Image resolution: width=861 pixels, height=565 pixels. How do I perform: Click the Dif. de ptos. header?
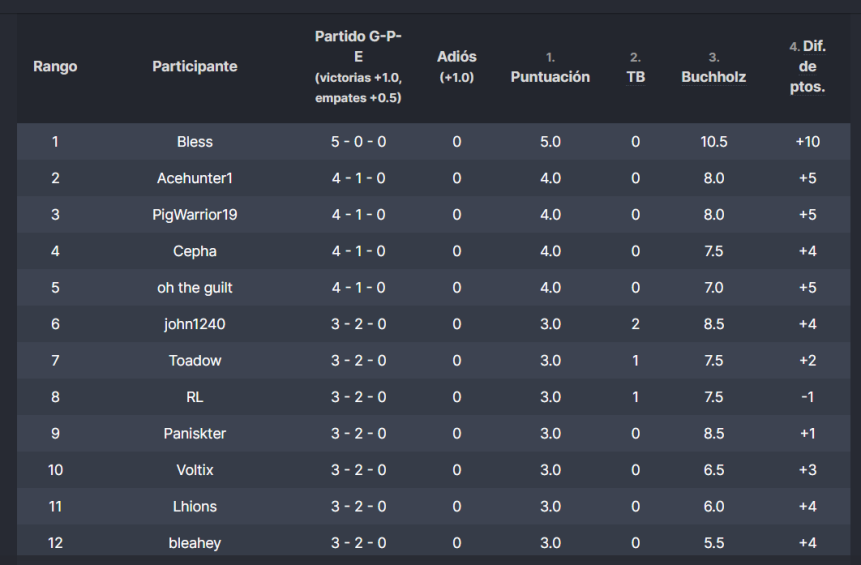click(x=807, y=66)
